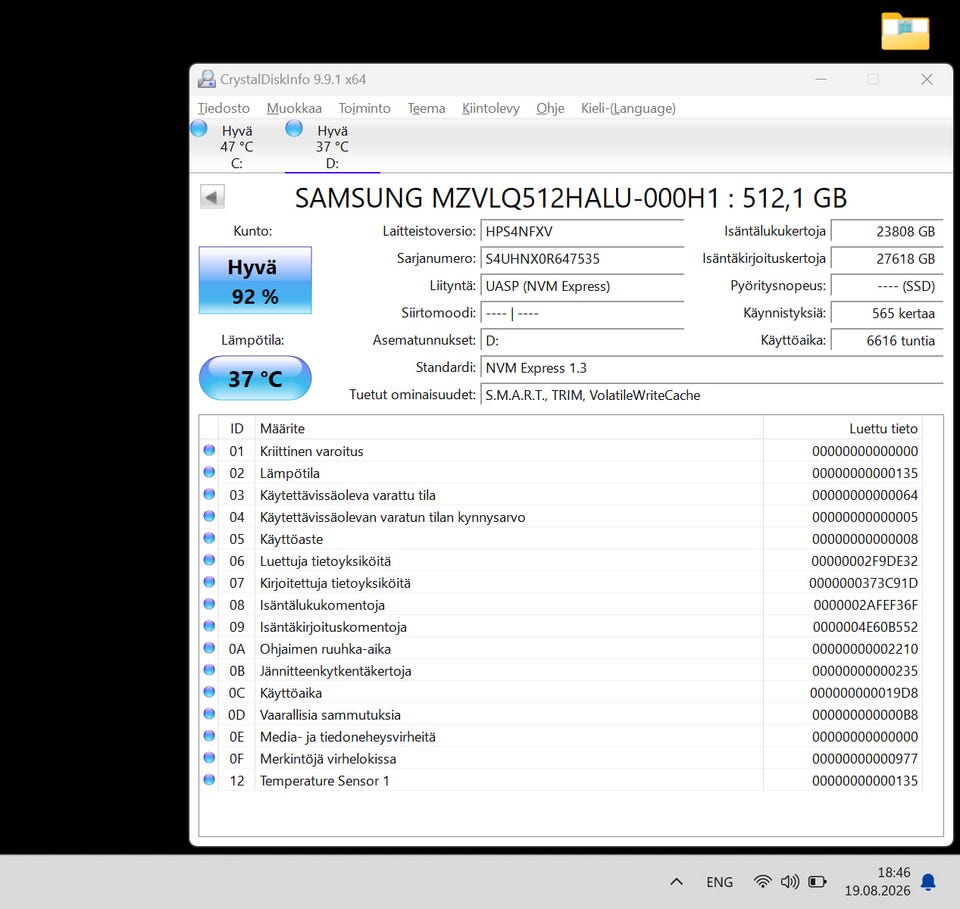Click the Käyttöaika value 6616 tuntia
The width and height of the screenshot is (960, 909).
[x=887, y=340]
